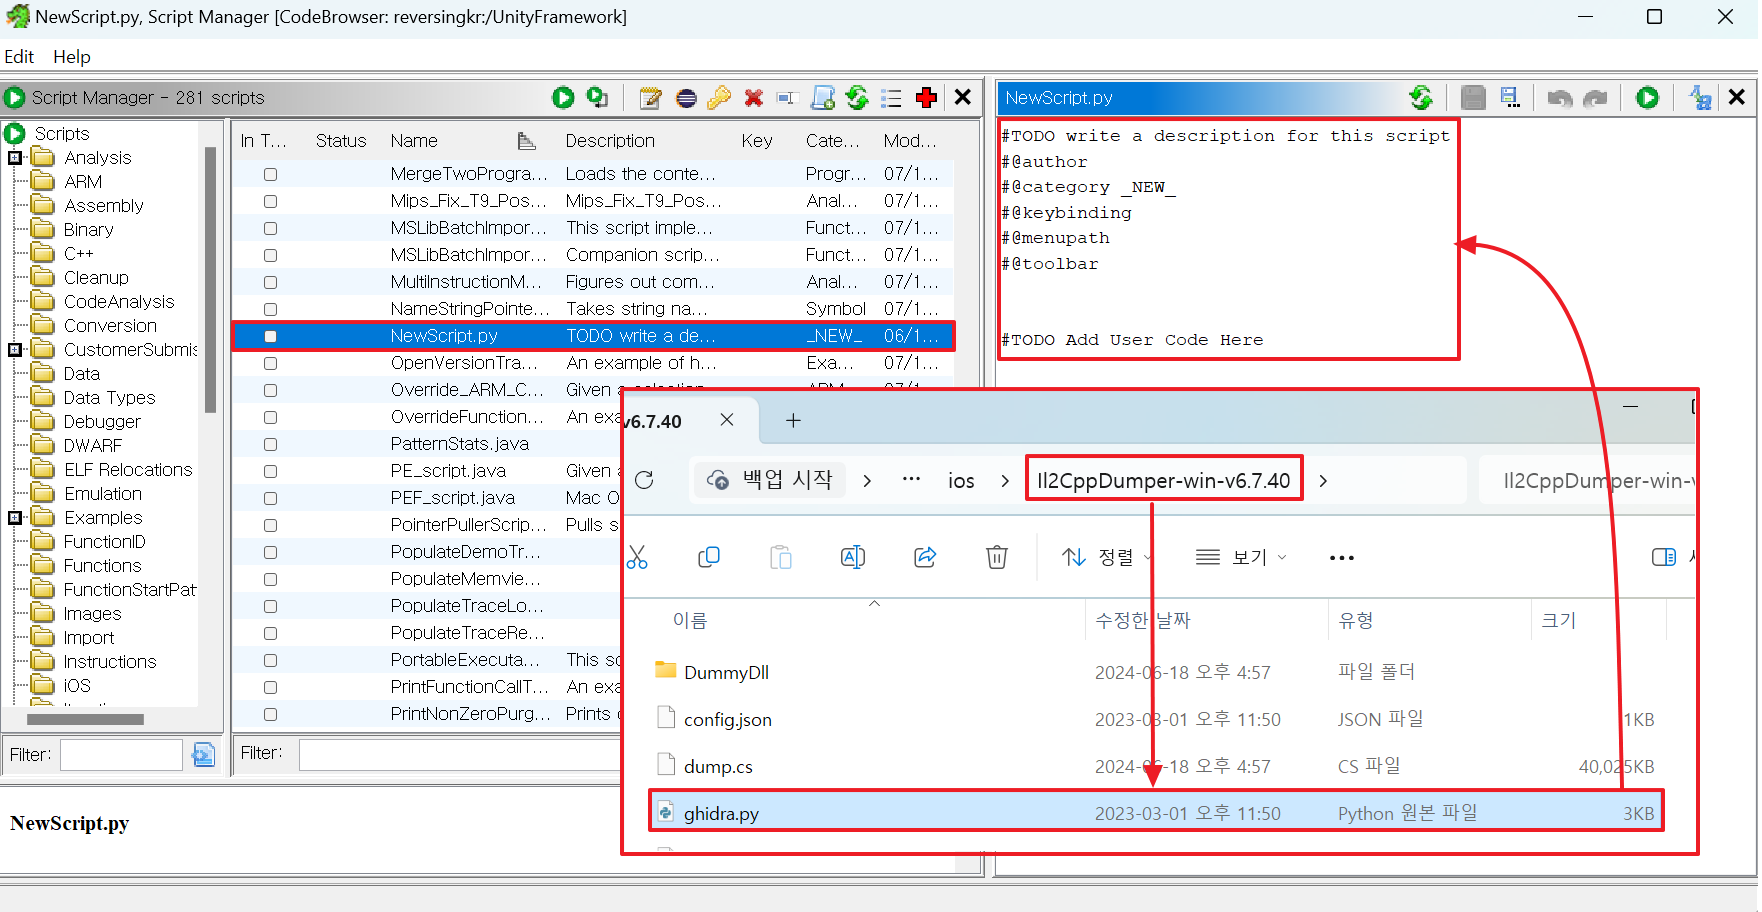Sort scripts by Name column header
This screenshot has height=912, width=1762.
[x=414, y=141]
